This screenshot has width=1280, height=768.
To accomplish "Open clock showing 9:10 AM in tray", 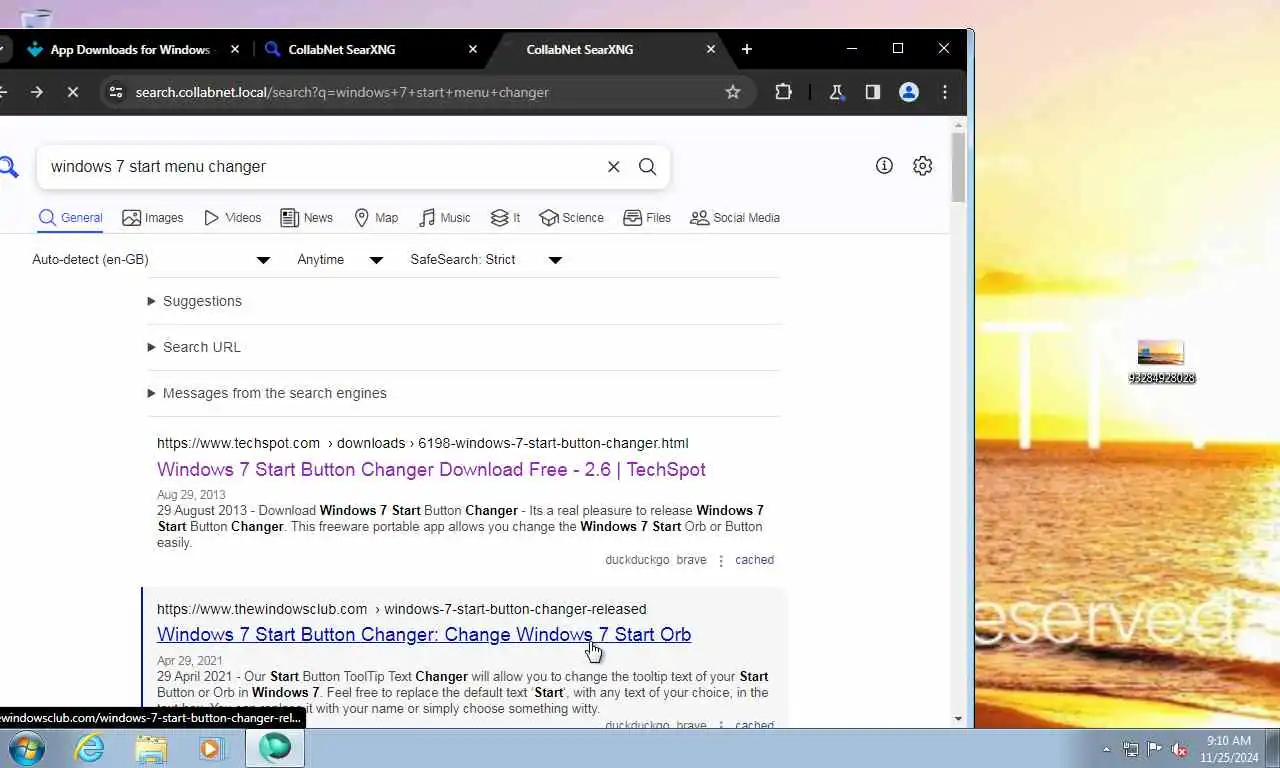I will click(1228, 749).
